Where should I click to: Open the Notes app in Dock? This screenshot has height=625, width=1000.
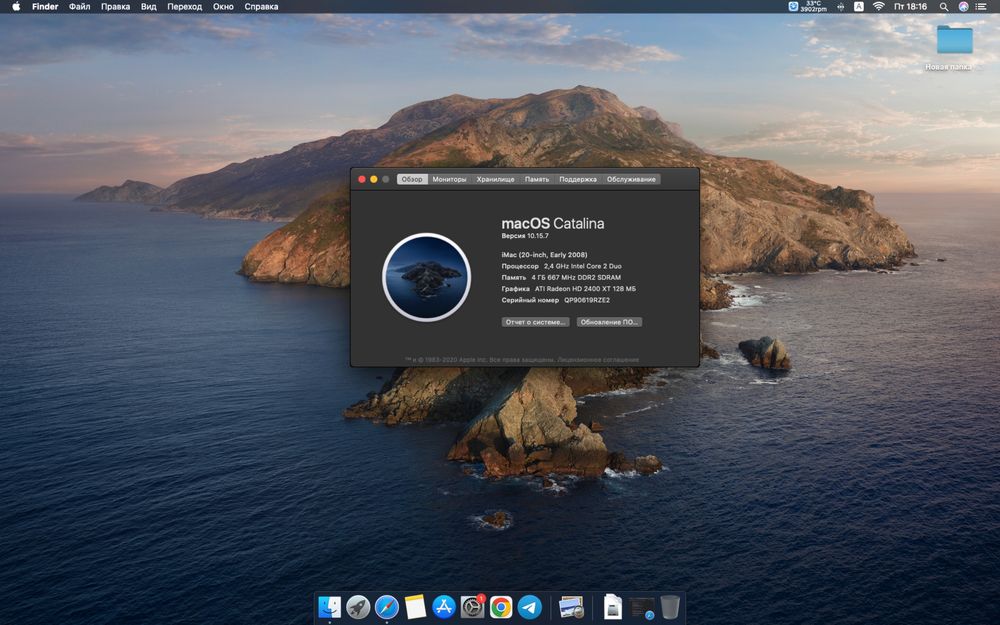click(415, 607)
